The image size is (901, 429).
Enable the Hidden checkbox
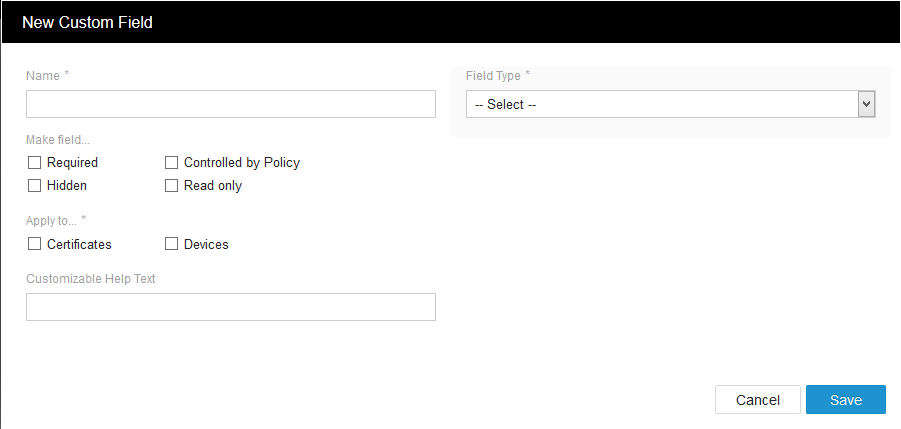[x=34, y=185]
